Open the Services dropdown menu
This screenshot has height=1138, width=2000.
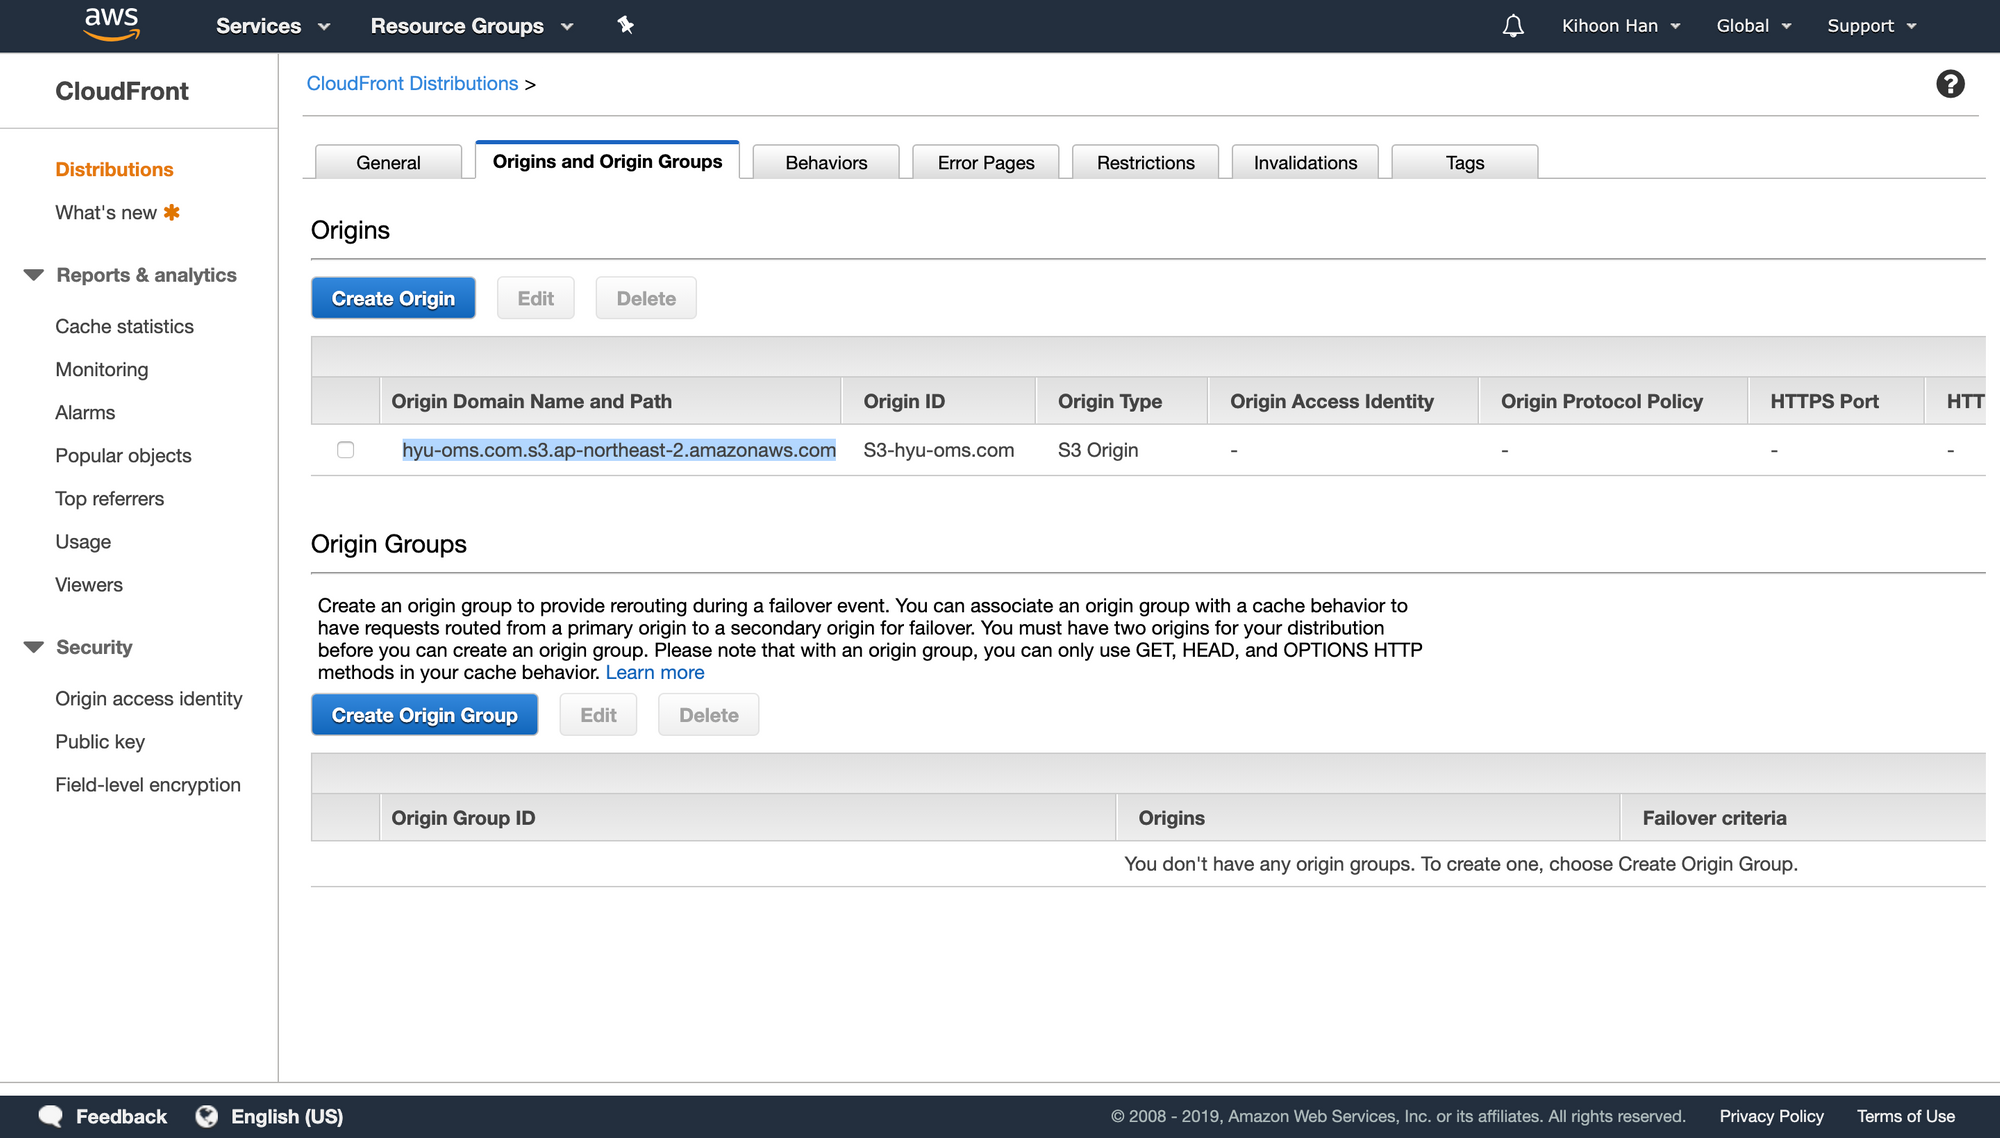pos(272,26)
